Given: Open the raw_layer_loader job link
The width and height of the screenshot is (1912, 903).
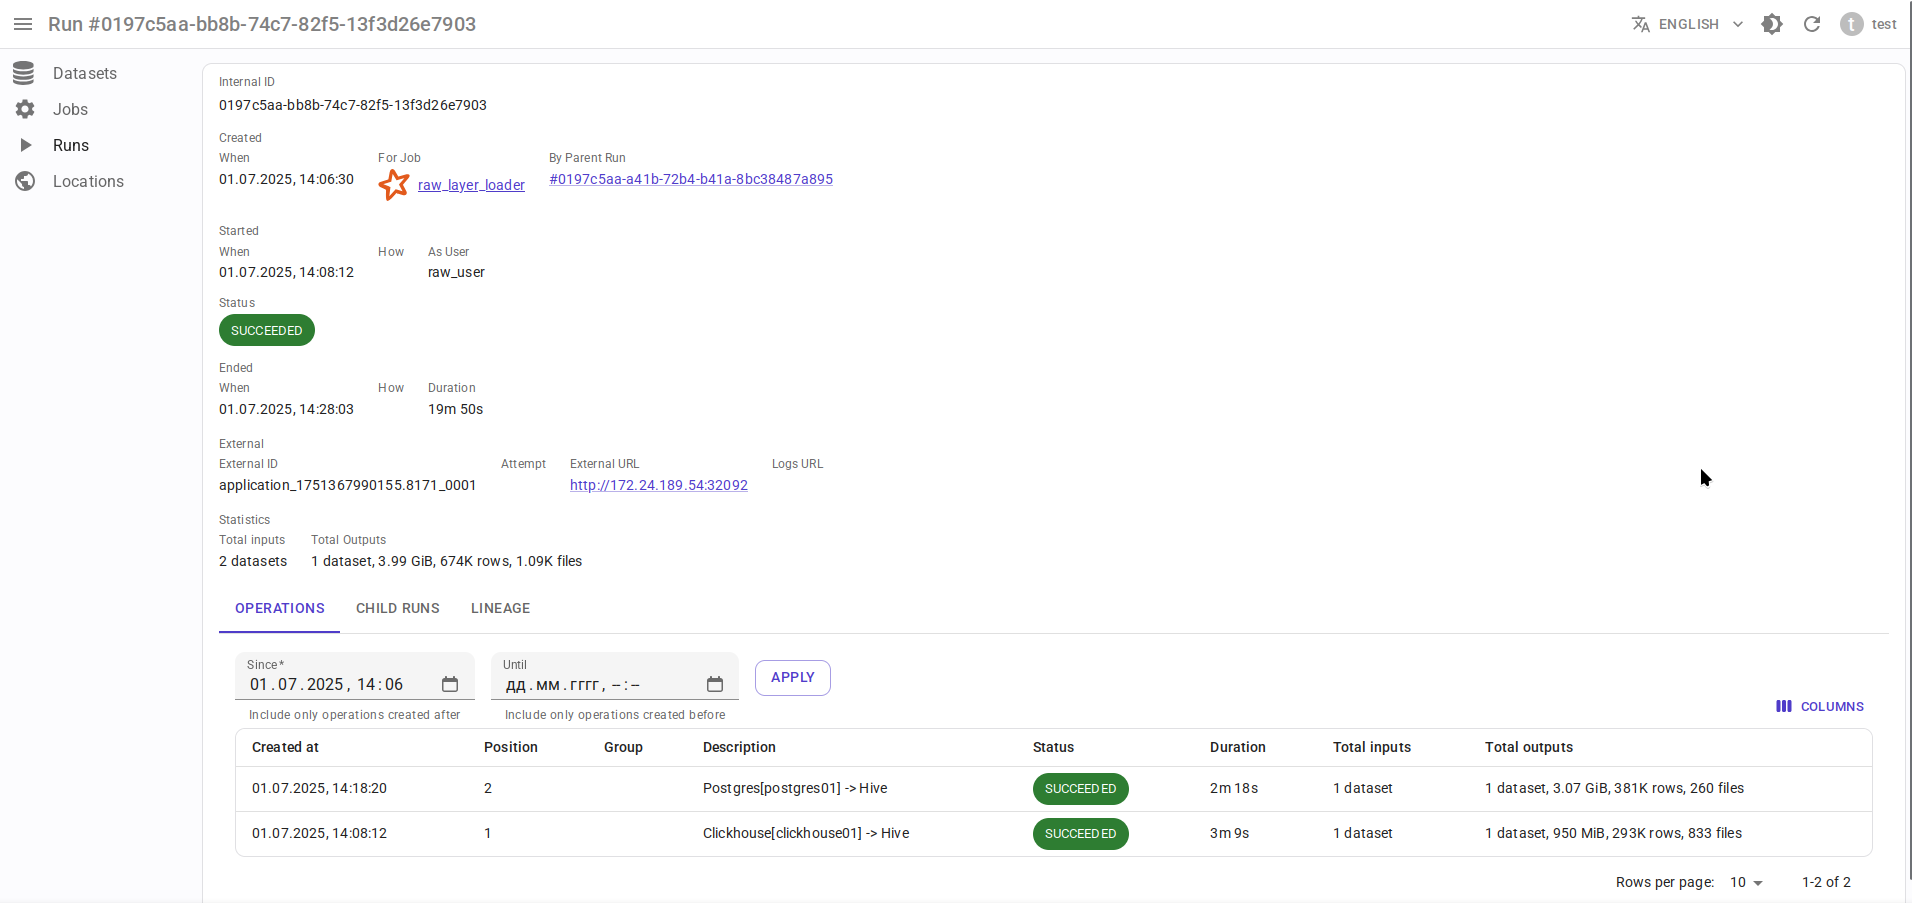Looking at the screenshot, I should pos(471,185).
